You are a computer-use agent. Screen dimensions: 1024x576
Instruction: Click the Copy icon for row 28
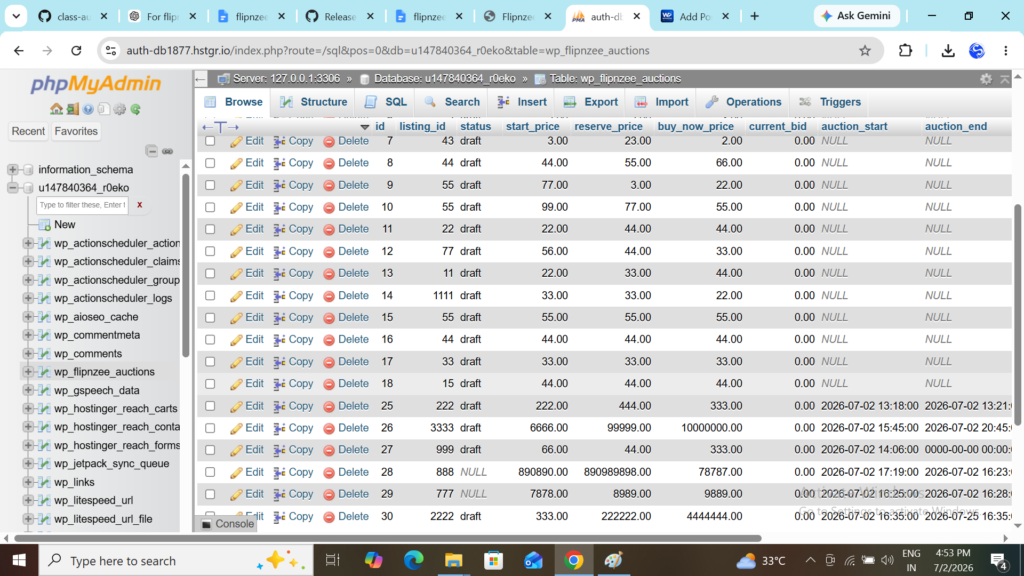pyautogui.click(x=280, y=472)
